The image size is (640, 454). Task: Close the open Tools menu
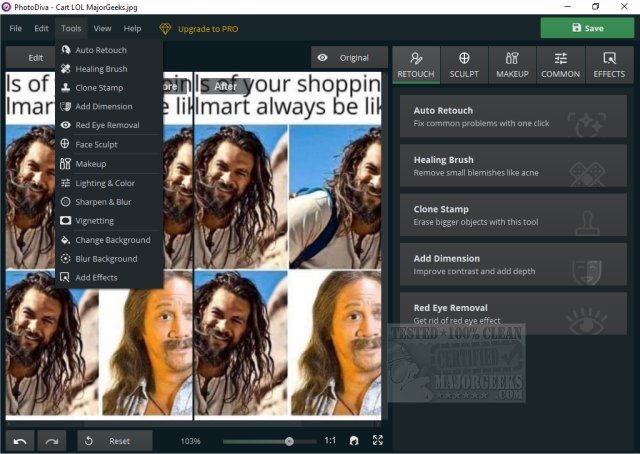(x=71, y=29)
